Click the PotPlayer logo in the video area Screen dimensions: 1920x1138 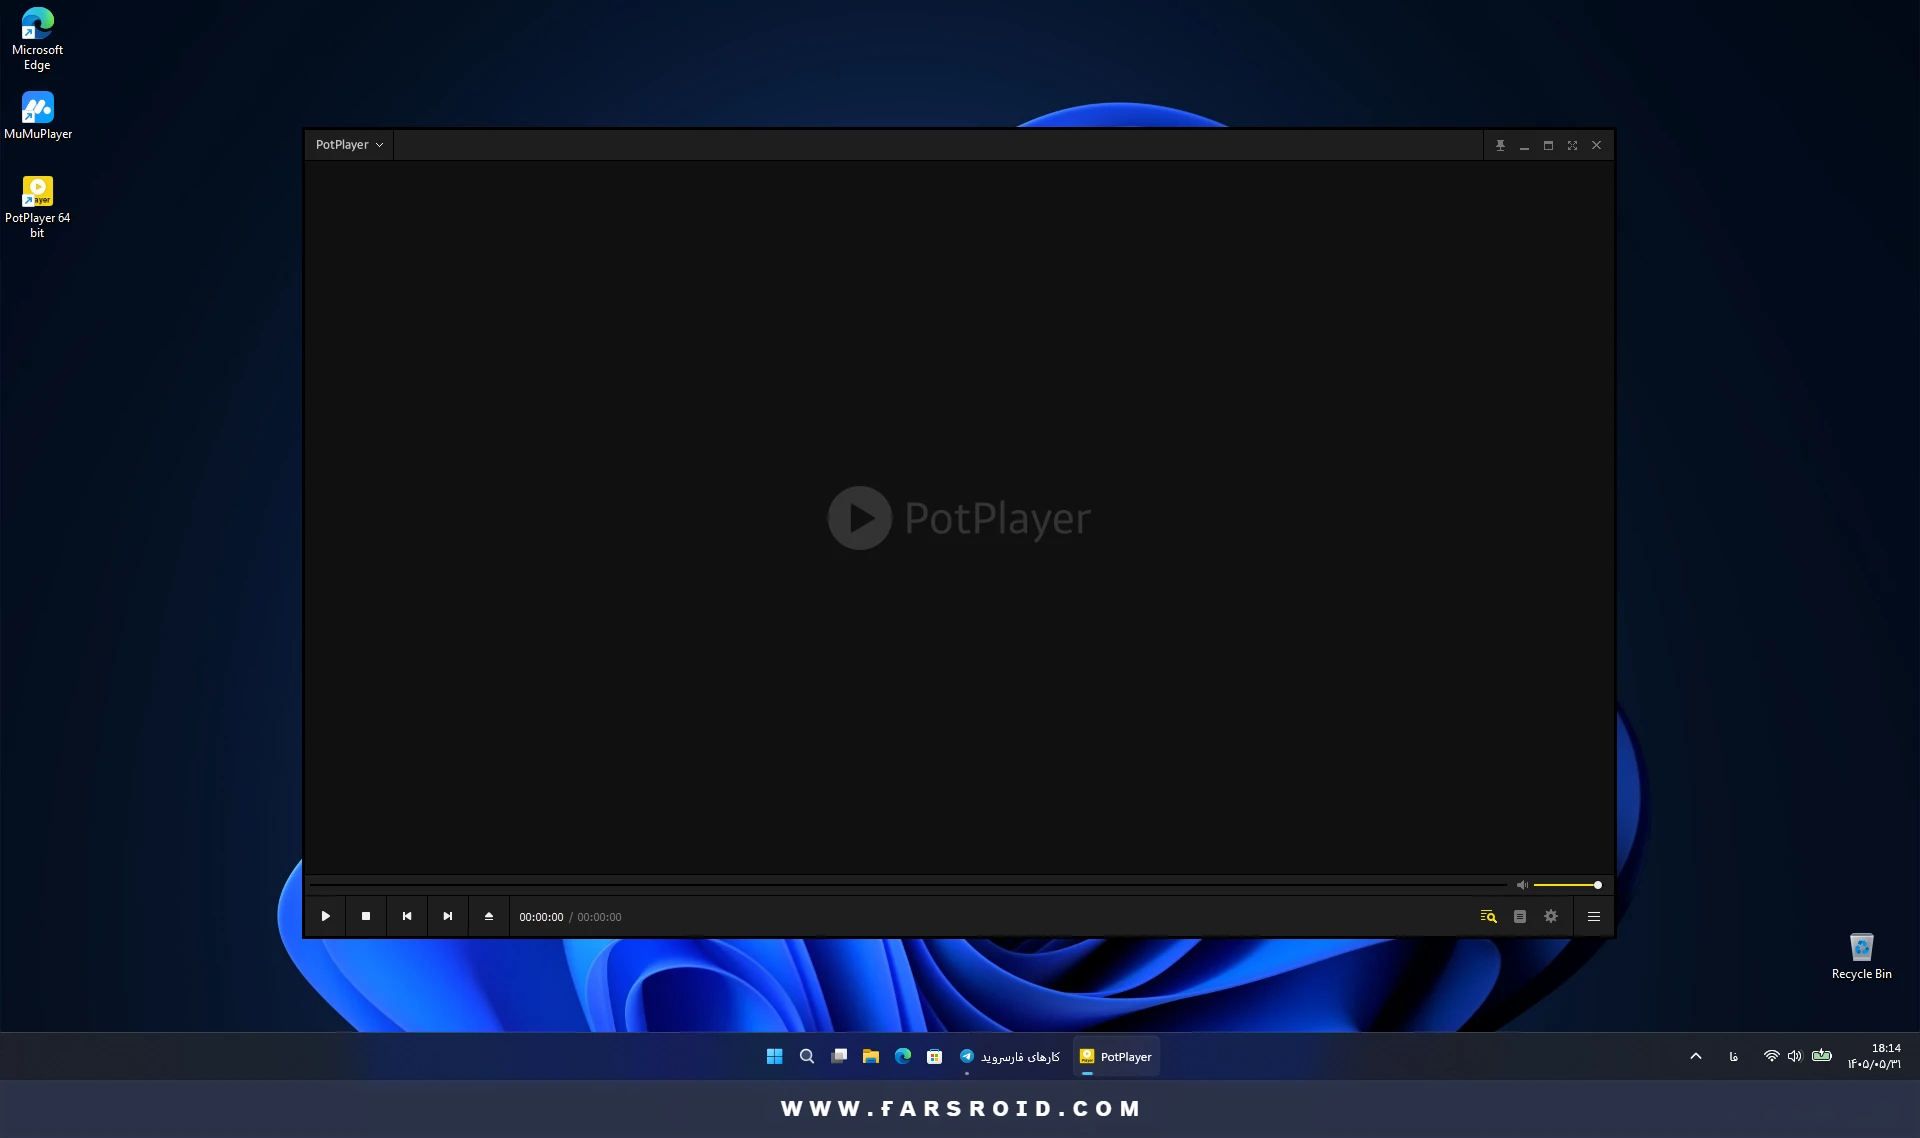(959, 518)
